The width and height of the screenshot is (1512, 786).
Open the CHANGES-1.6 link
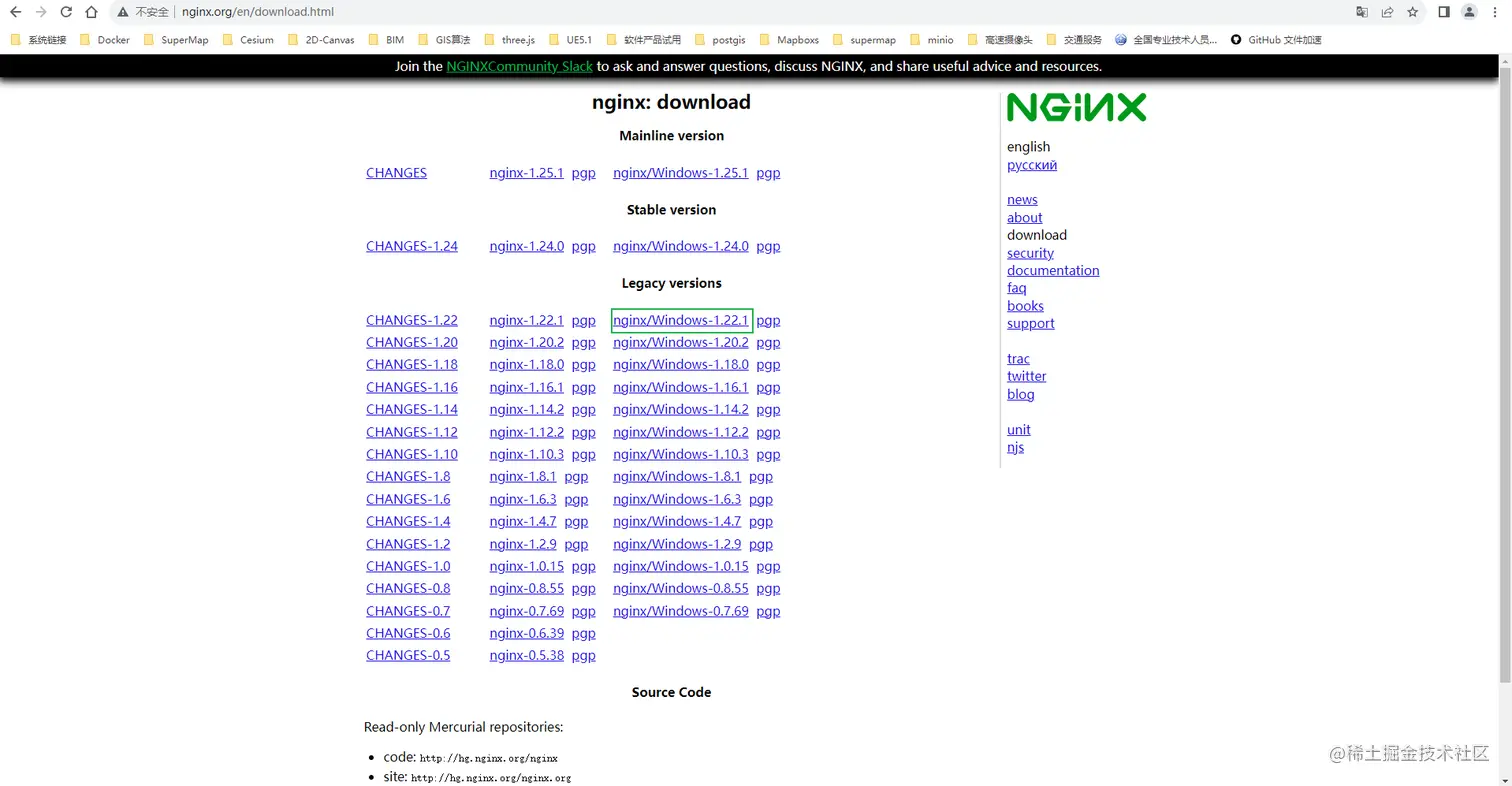click(x=408, y=499)
